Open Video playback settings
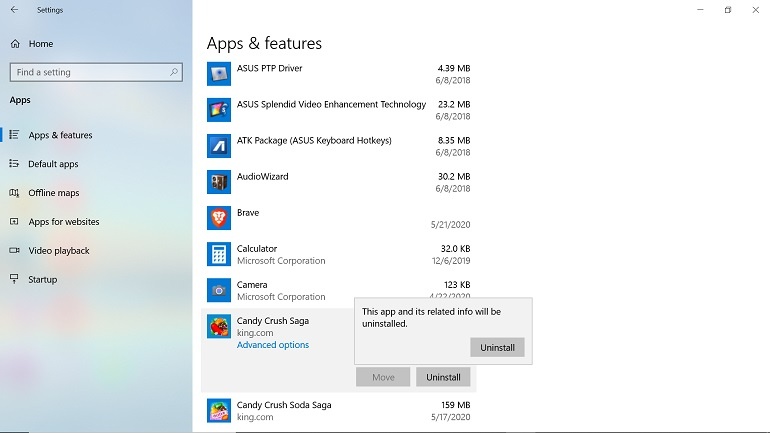 pyautogui.click(x=58, y=251)
